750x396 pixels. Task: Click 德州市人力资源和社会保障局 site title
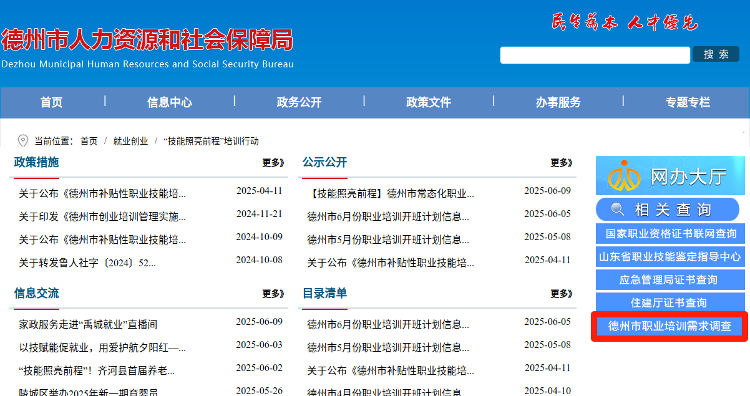[147, 40]
